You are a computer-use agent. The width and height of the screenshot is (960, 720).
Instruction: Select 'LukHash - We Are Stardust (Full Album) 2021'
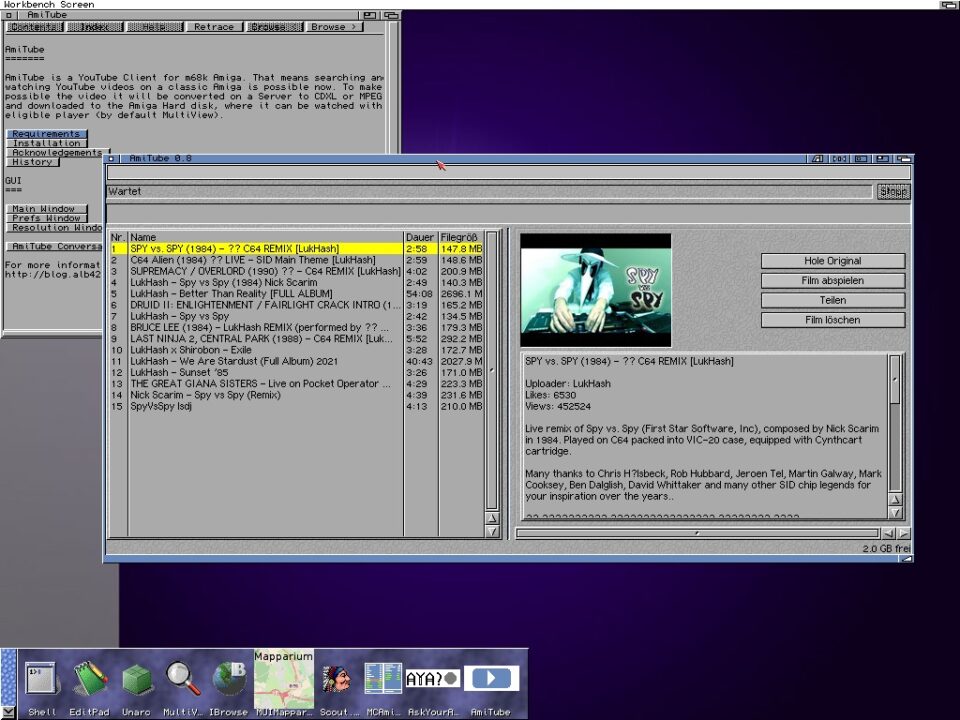296,361
